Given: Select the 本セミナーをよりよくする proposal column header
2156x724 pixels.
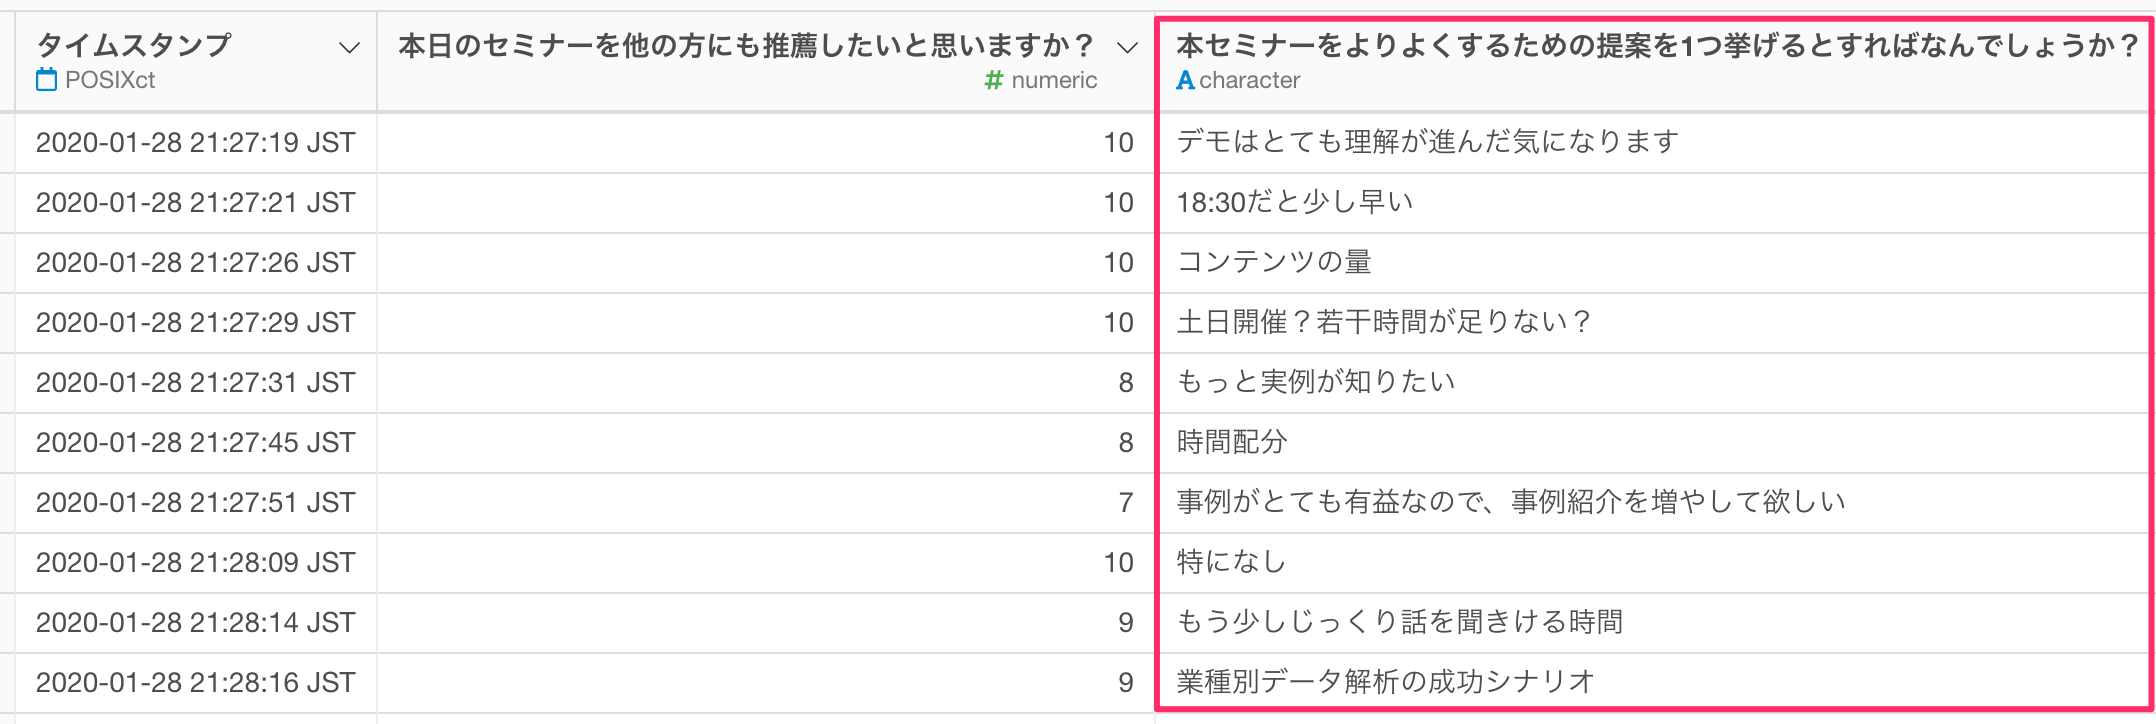Looking at the screenshot, I should point(1655,61).
